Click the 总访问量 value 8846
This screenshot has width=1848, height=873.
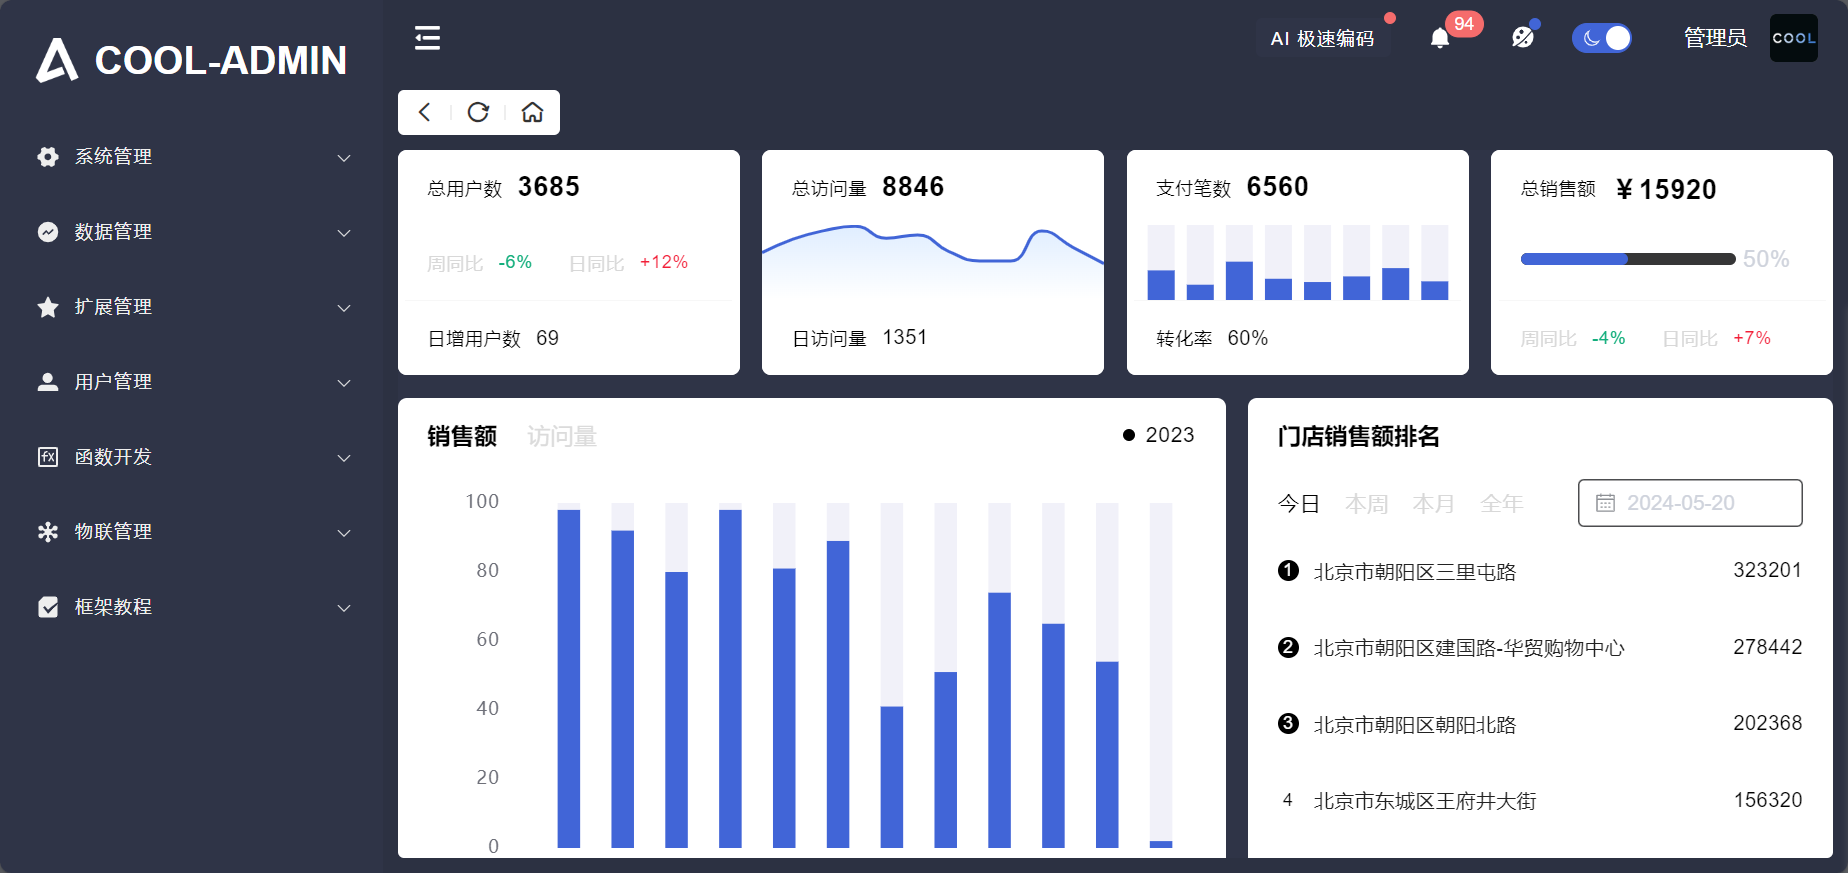point(913,187)
